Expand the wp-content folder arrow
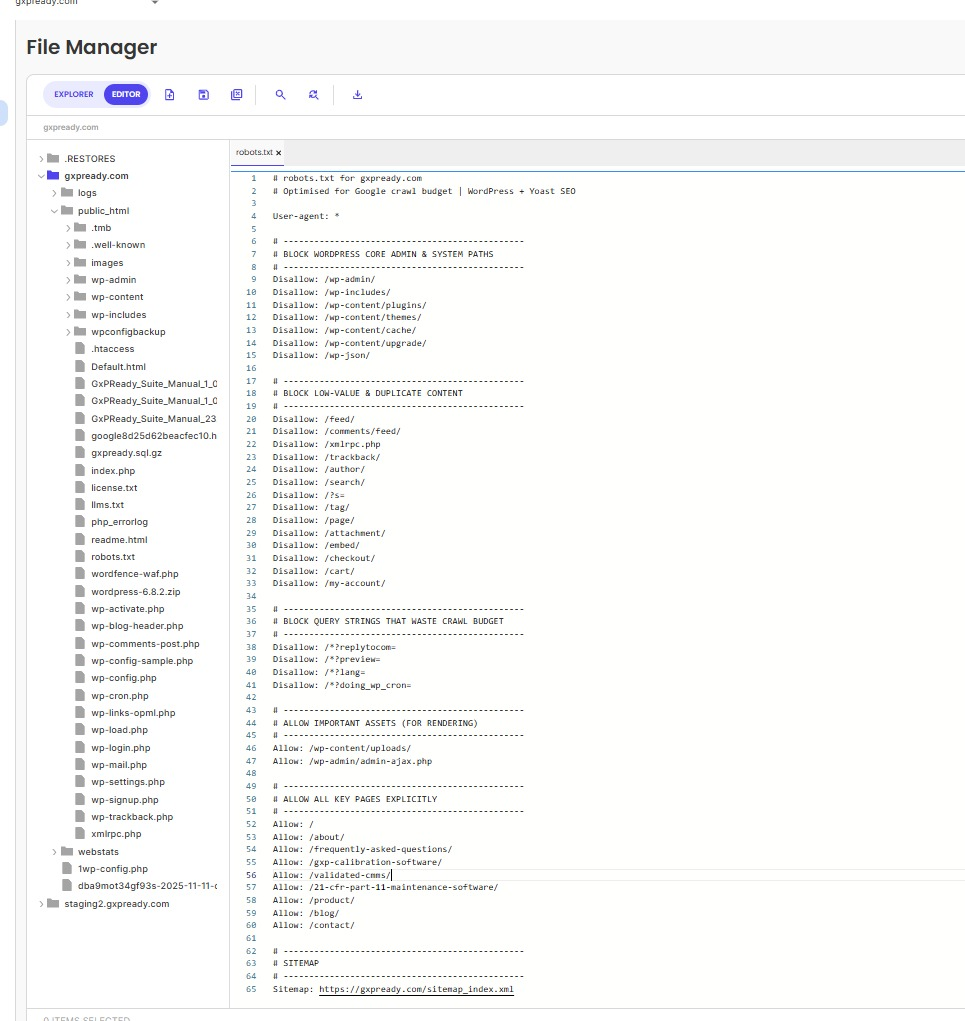Image resolution: width=965 pixels, height=1021 pixels. point(69,297)
